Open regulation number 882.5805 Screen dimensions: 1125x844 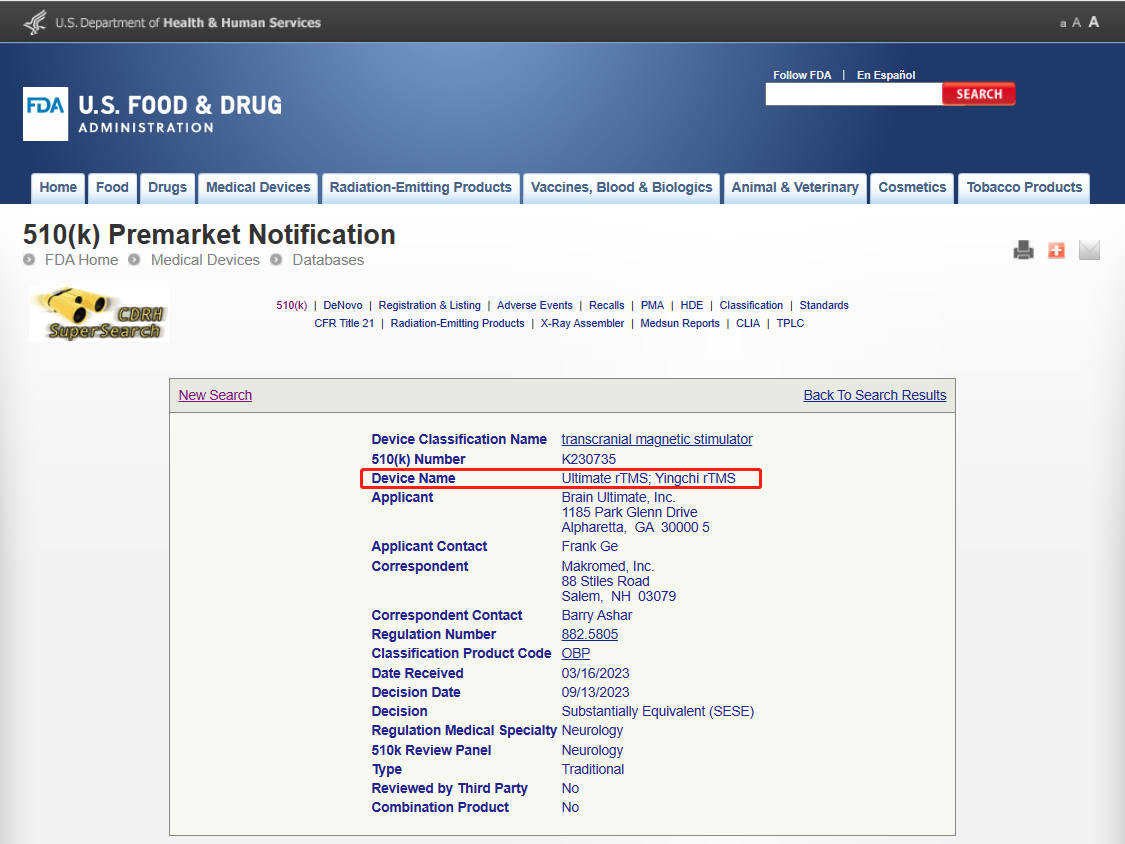[589, 634]
